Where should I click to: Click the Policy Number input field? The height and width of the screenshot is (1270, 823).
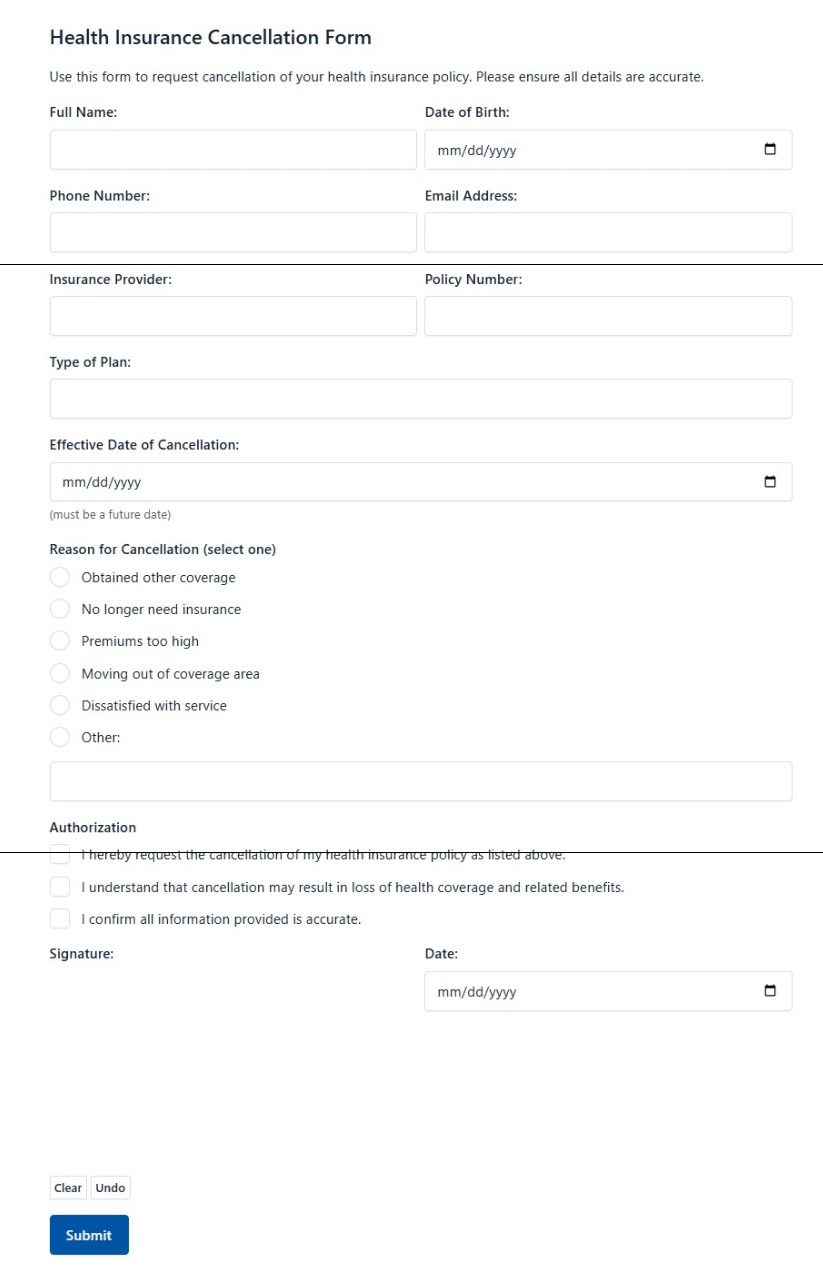pyautogui.click(x=608, y=315)
